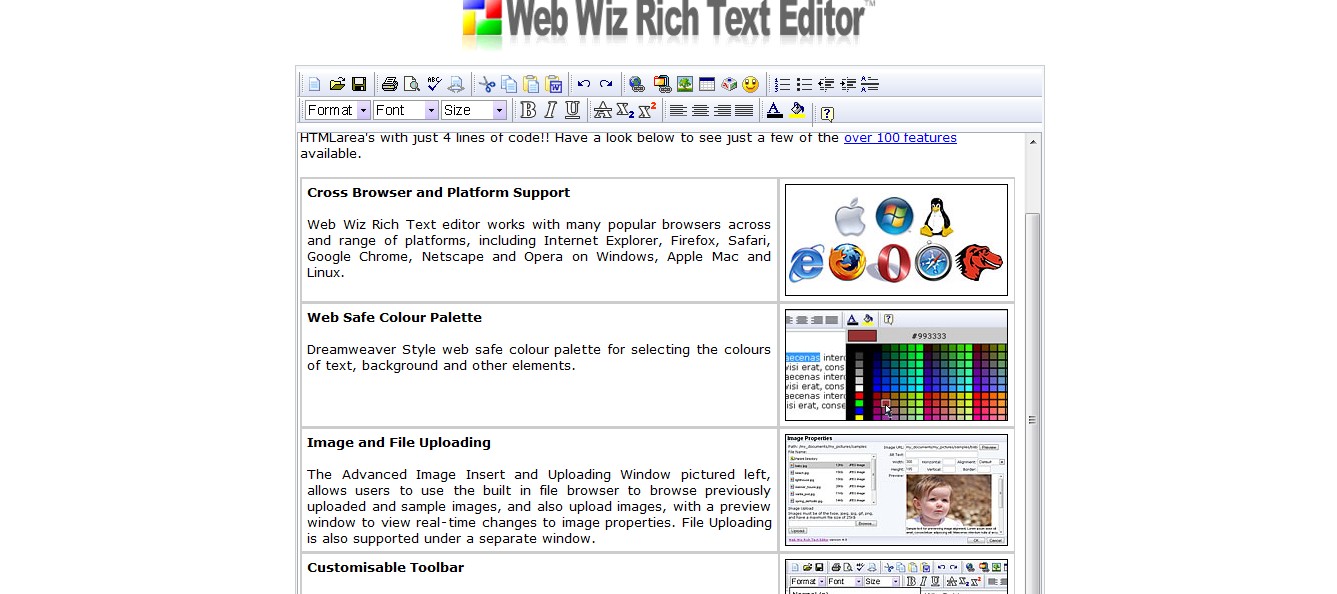1337x594 pixels.
Task: Open the background highlight colour picker
Action: tap(796, 110)
